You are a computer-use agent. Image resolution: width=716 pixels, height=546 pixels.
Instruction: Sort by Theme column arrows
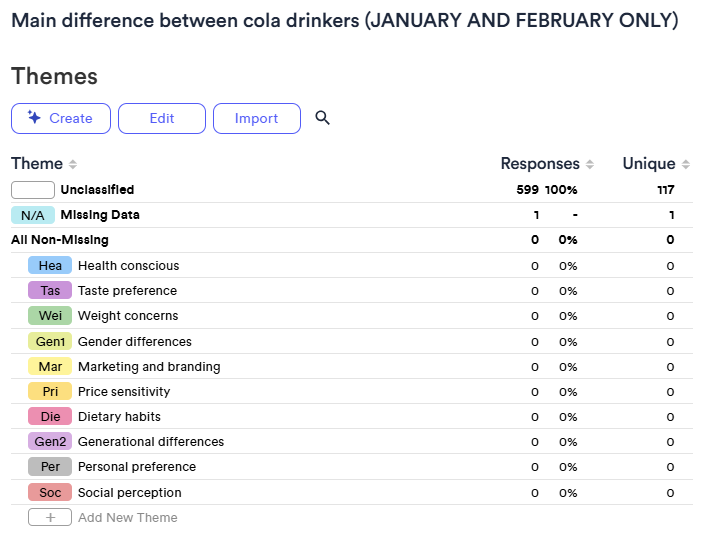click(73, 164)
